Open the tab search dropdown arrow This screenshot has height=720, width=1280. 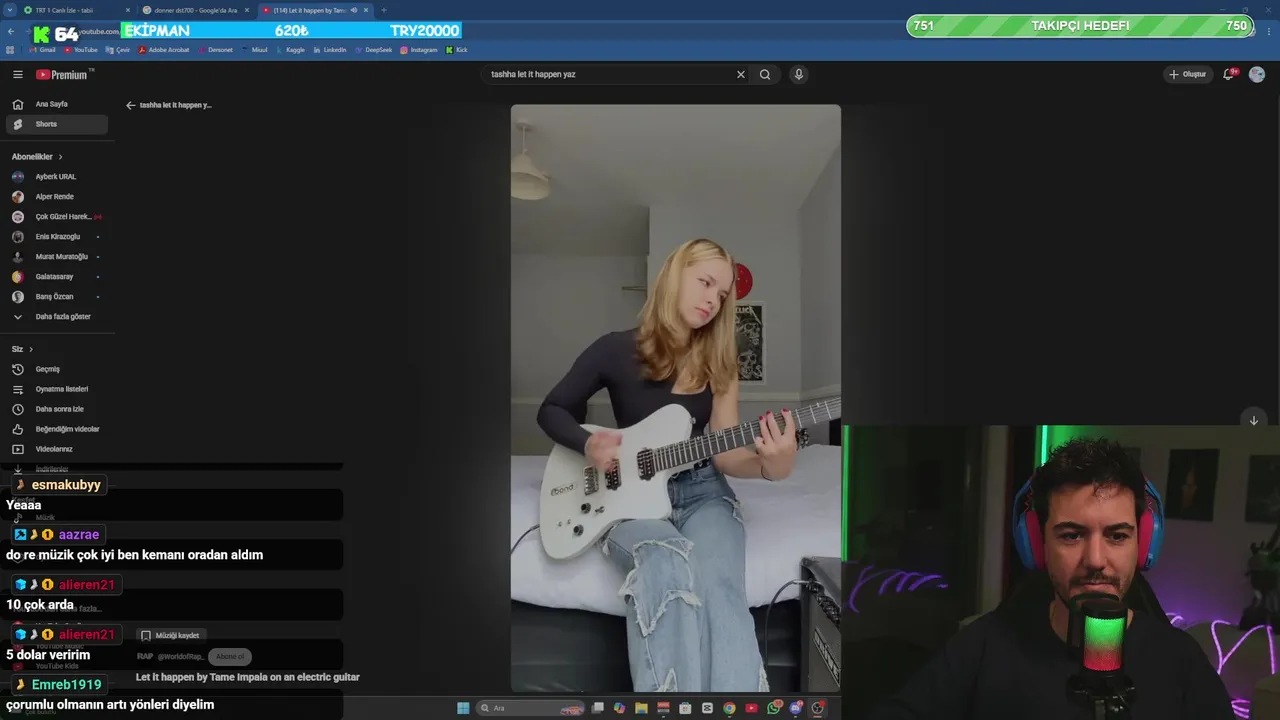[x=9, y=10]
